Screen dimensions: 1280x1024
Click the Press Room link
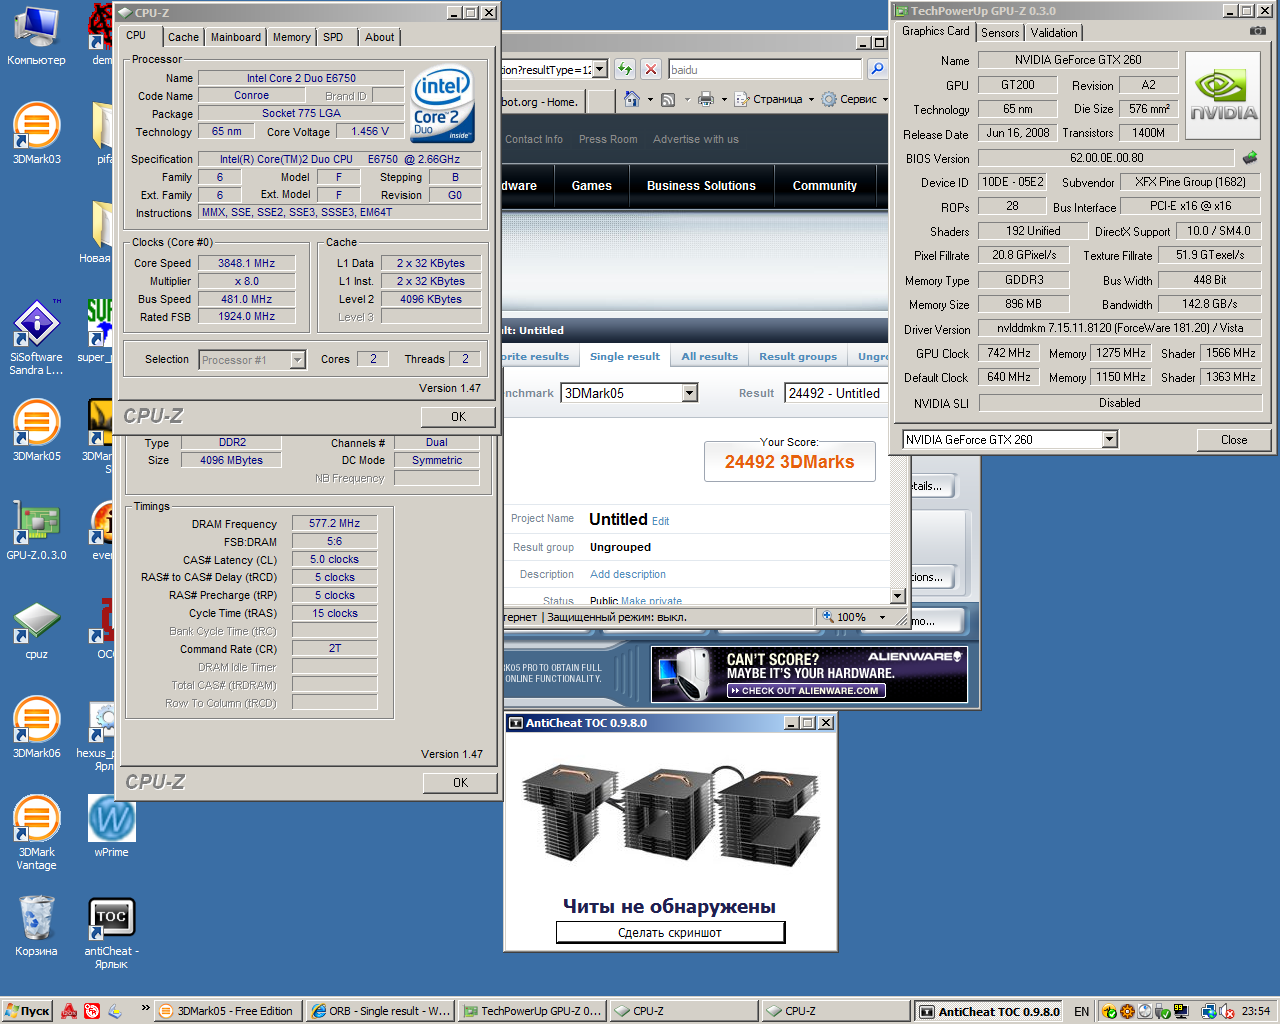(608, 139)
